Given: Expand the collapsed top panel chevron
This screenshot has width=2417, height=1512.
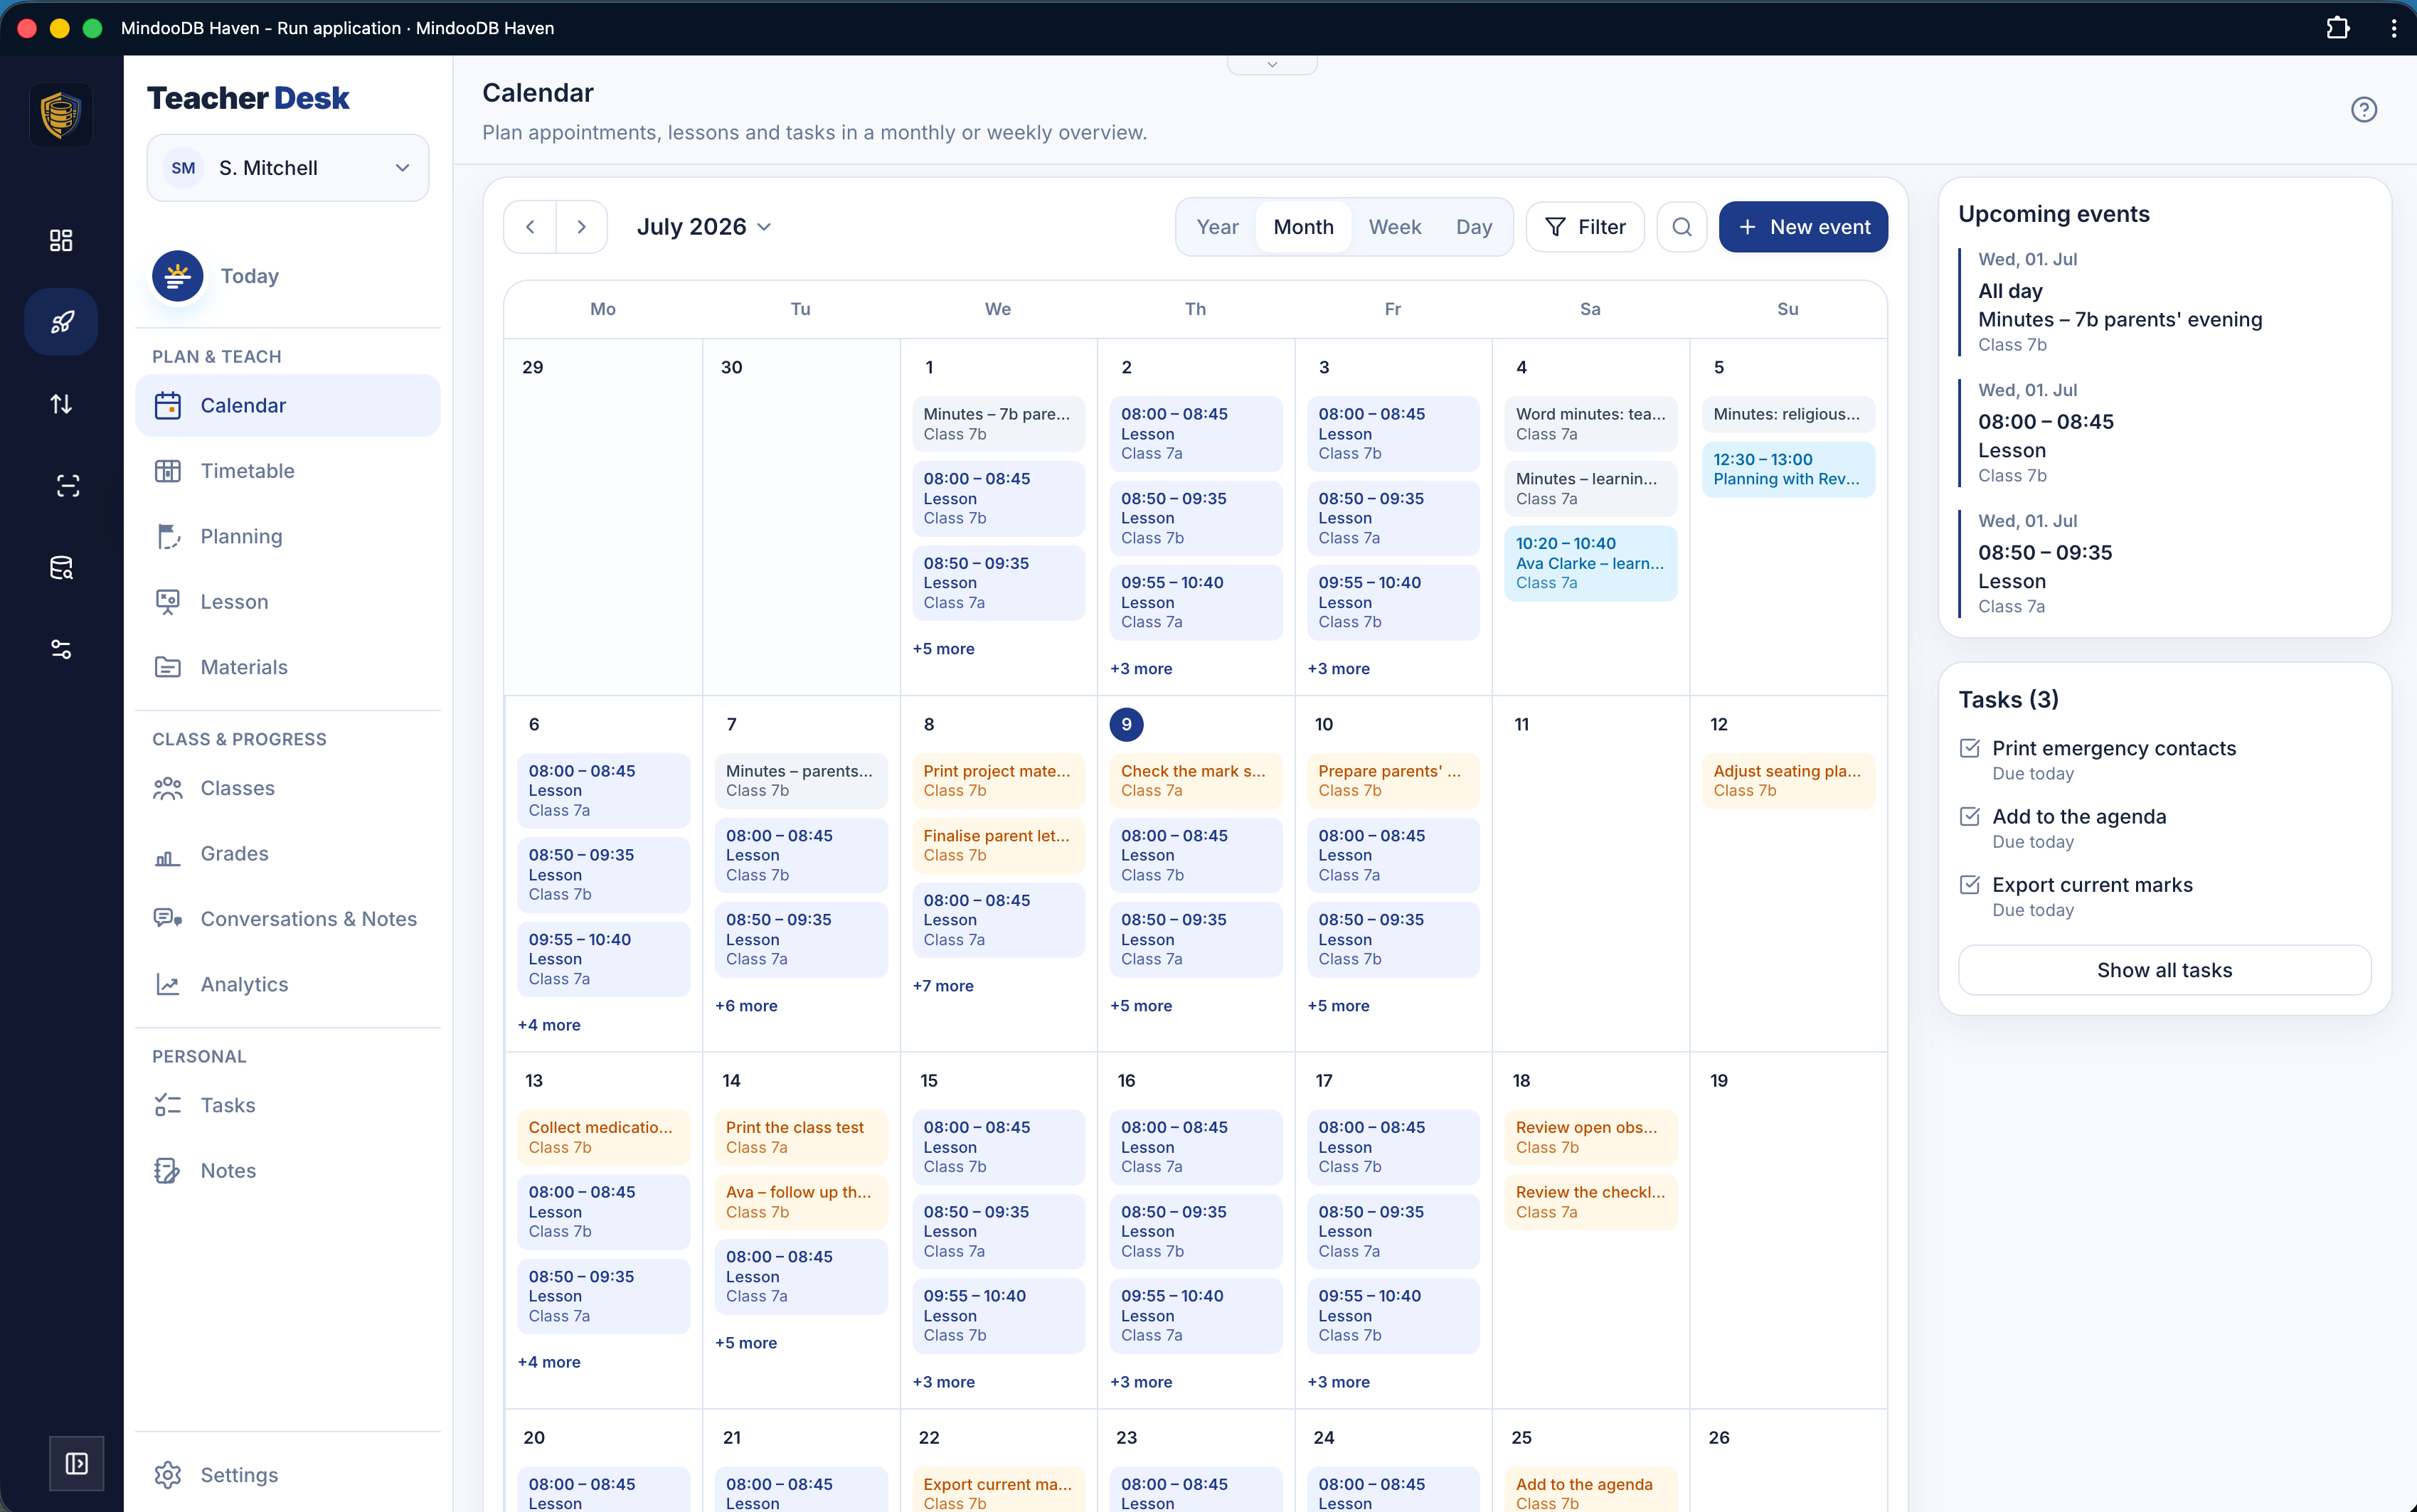Looking at the screenshot, I should pyautogui.click(x=1272, y=65).
